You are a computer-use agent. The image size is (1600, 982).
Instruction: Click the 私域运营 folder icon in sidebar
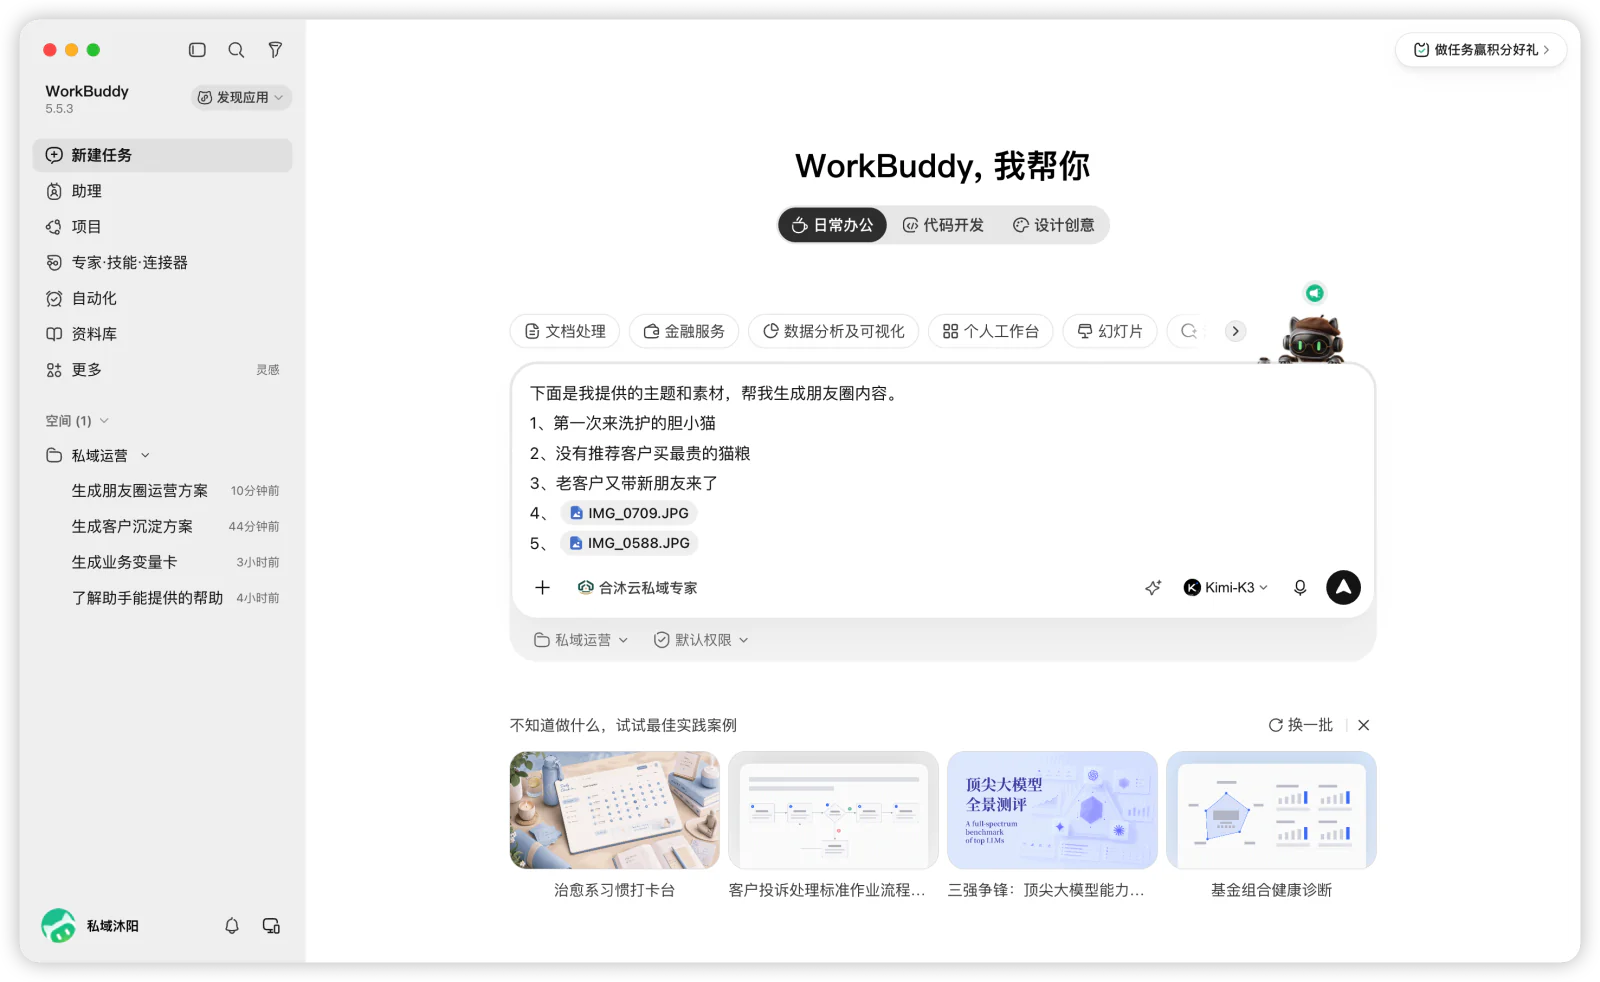54,456
